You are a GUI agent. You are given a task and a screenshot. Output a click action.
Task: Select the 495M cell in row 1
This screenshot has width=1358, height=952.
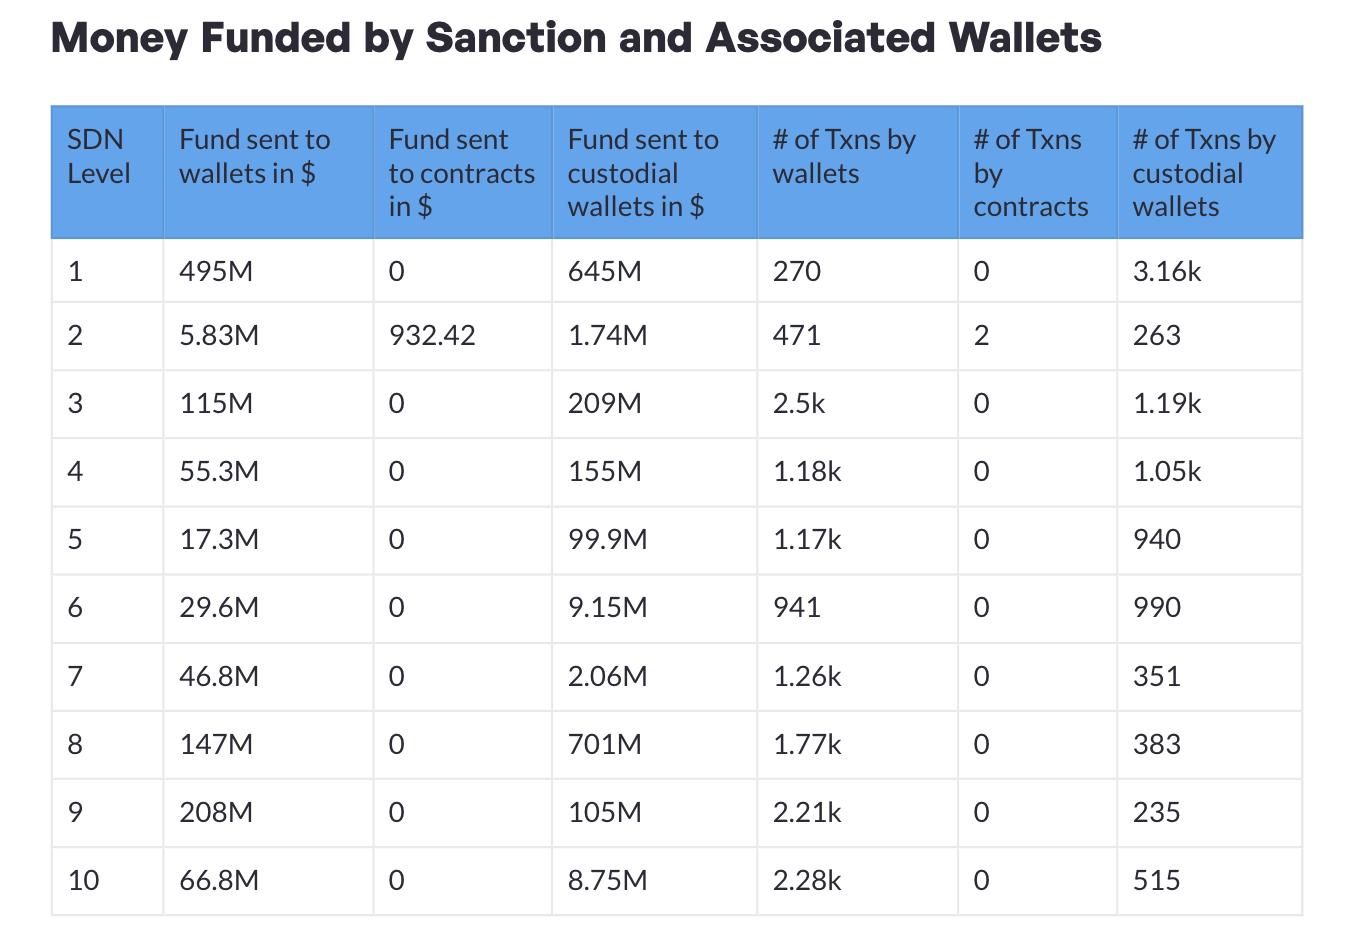click(x=216, y=271)
